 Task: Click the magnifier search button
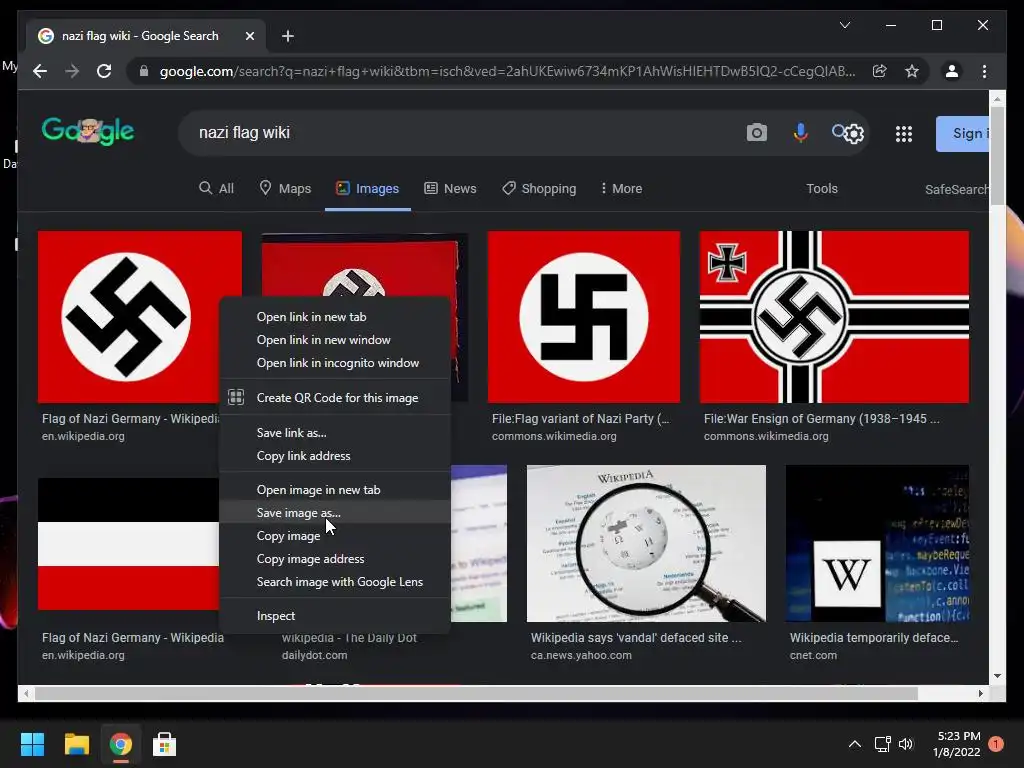pyautogui.click(x=839, y=132)
